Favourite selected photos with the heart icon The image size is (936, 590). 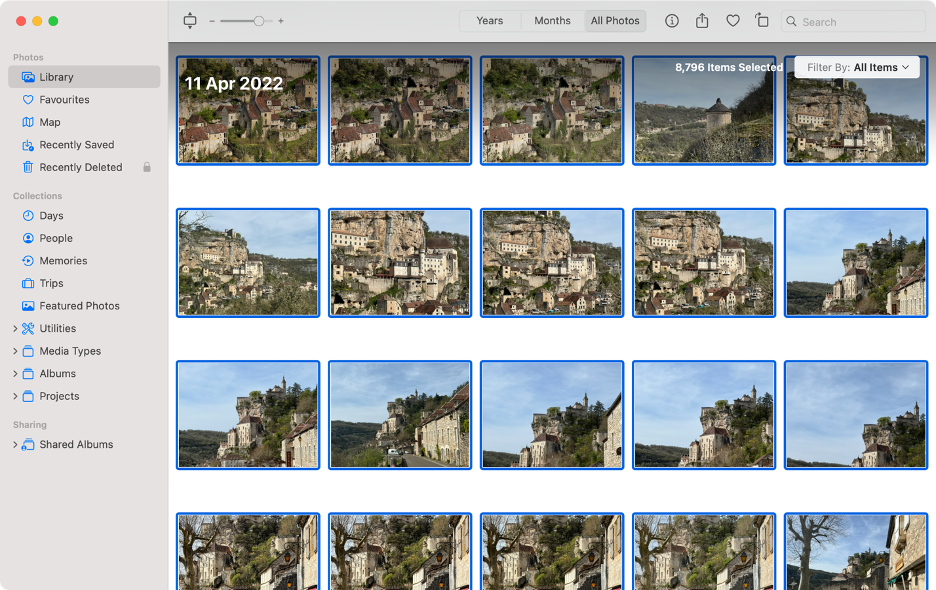[733, 20]
